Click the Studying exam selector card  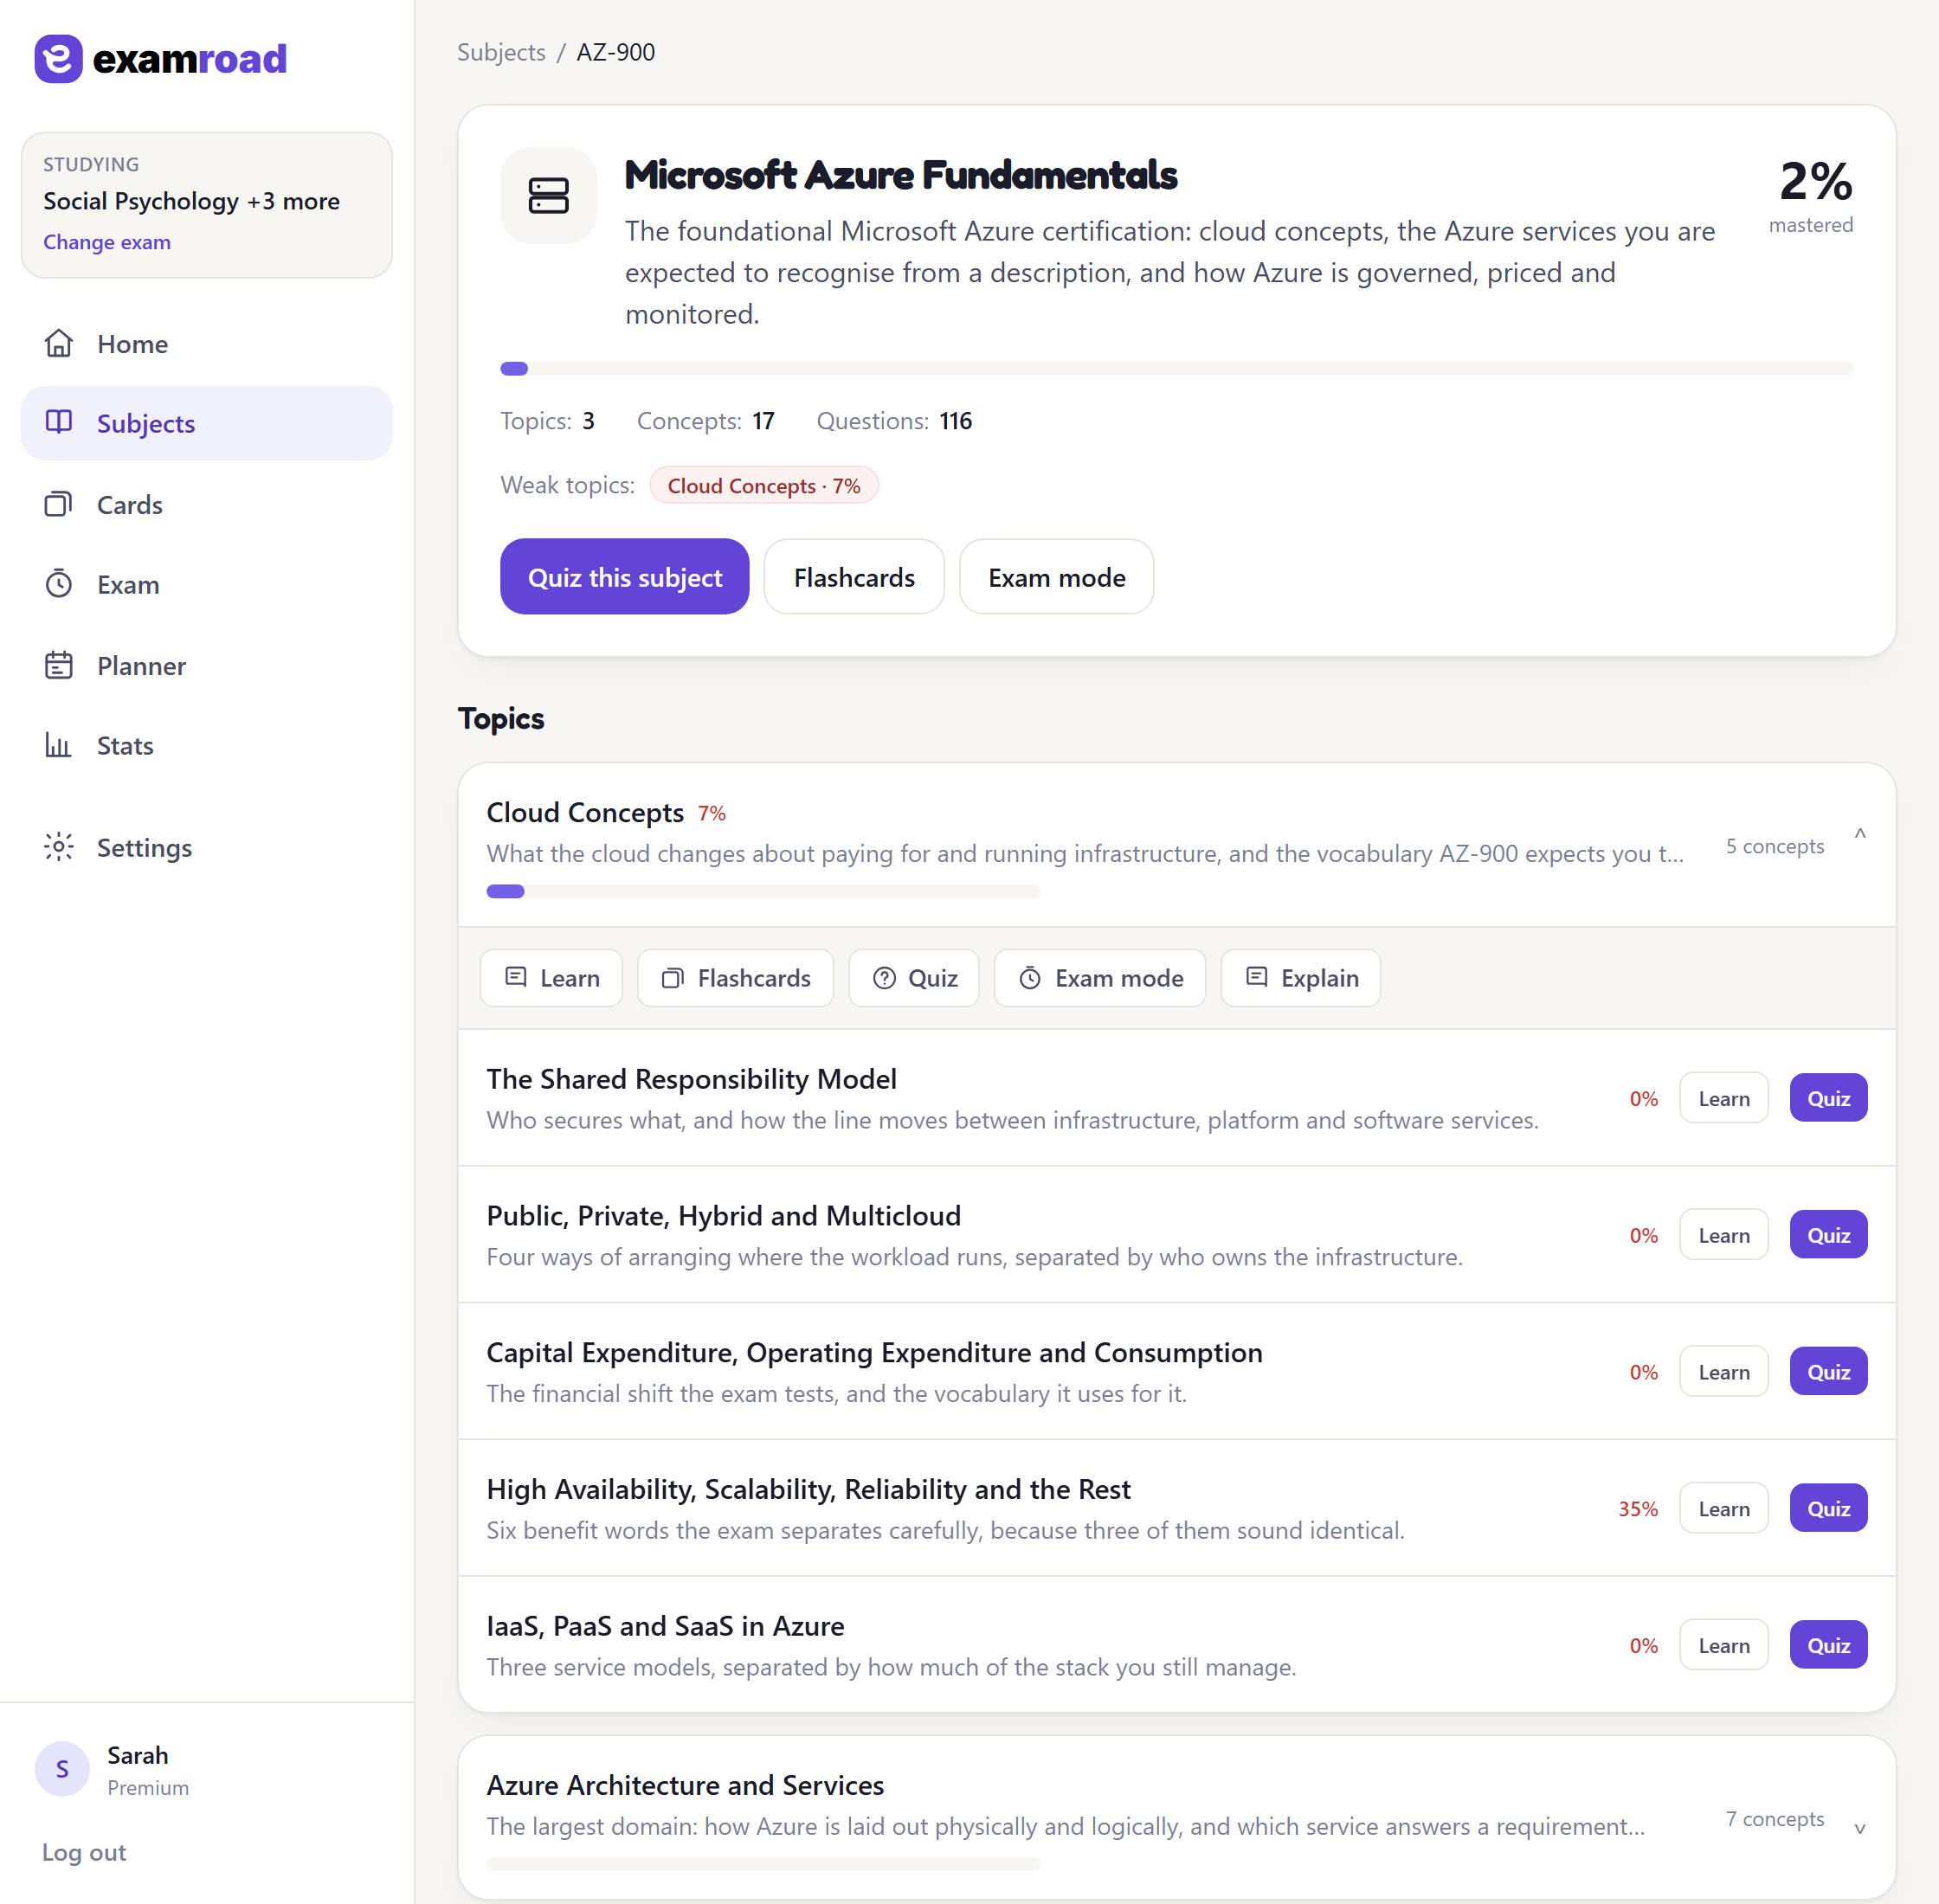click(x=207, y=205)
